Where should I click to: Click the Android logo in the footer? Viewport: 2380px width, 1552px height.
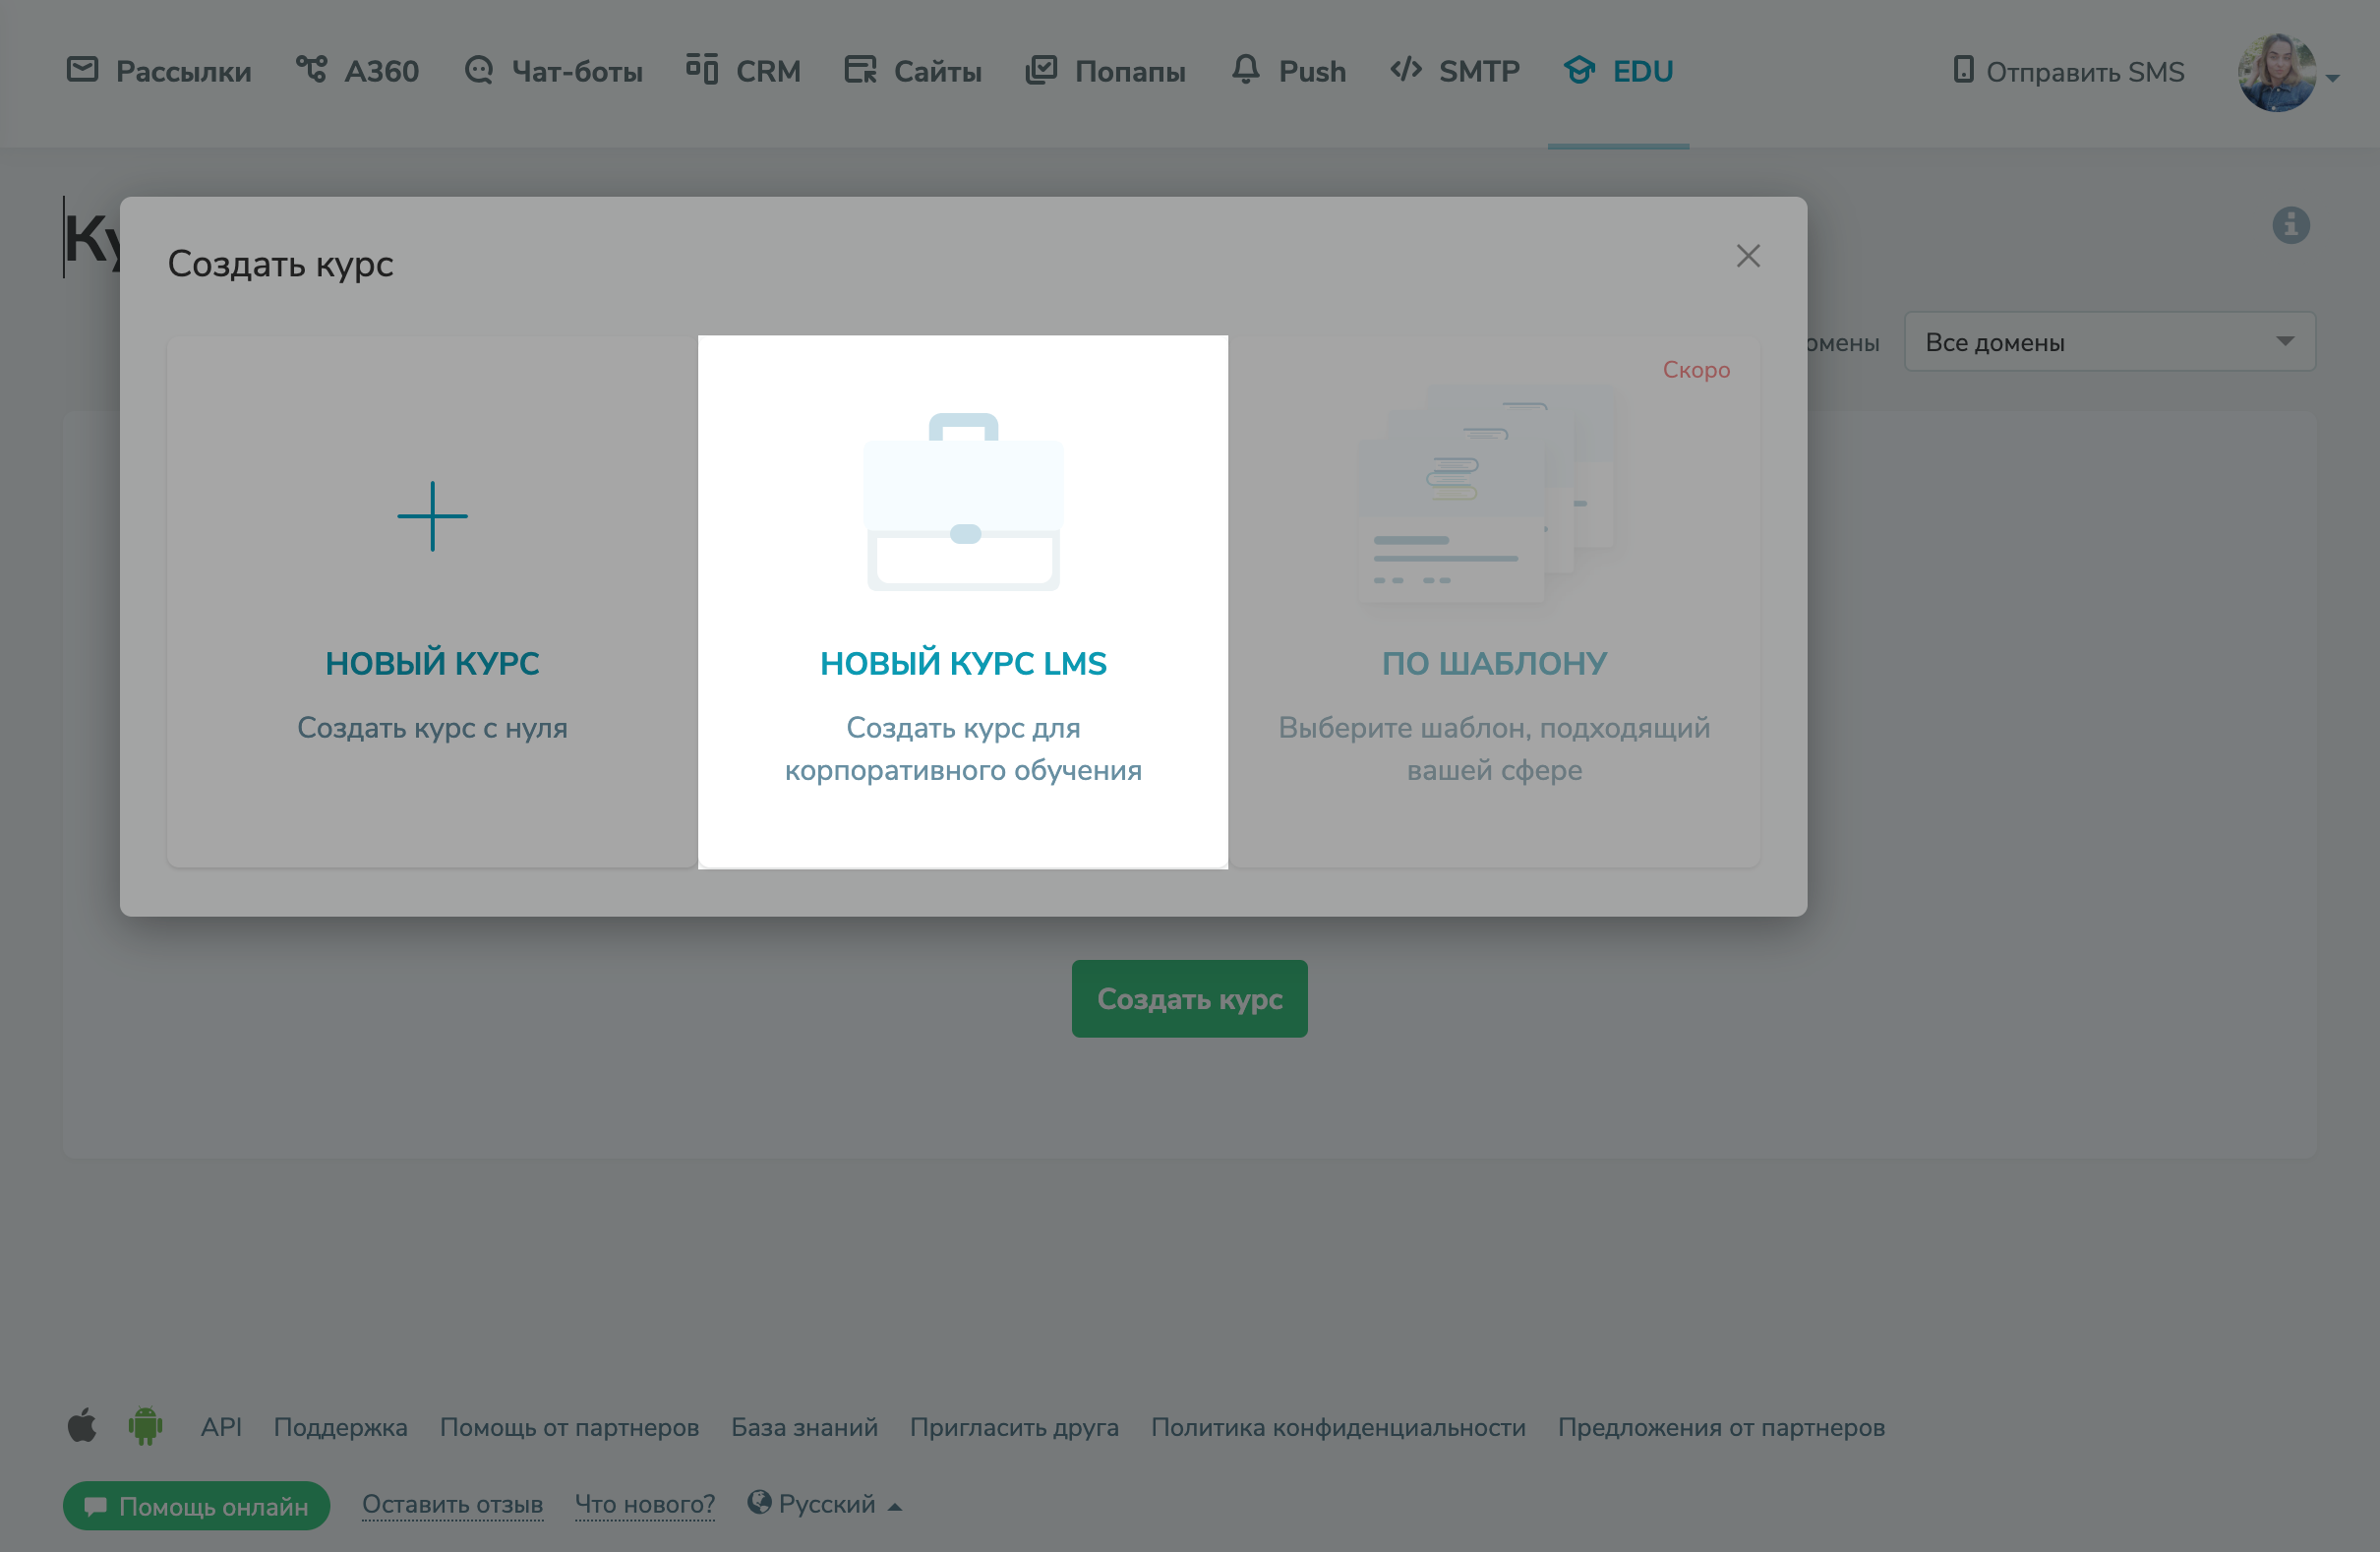(x=146, y=1426)
